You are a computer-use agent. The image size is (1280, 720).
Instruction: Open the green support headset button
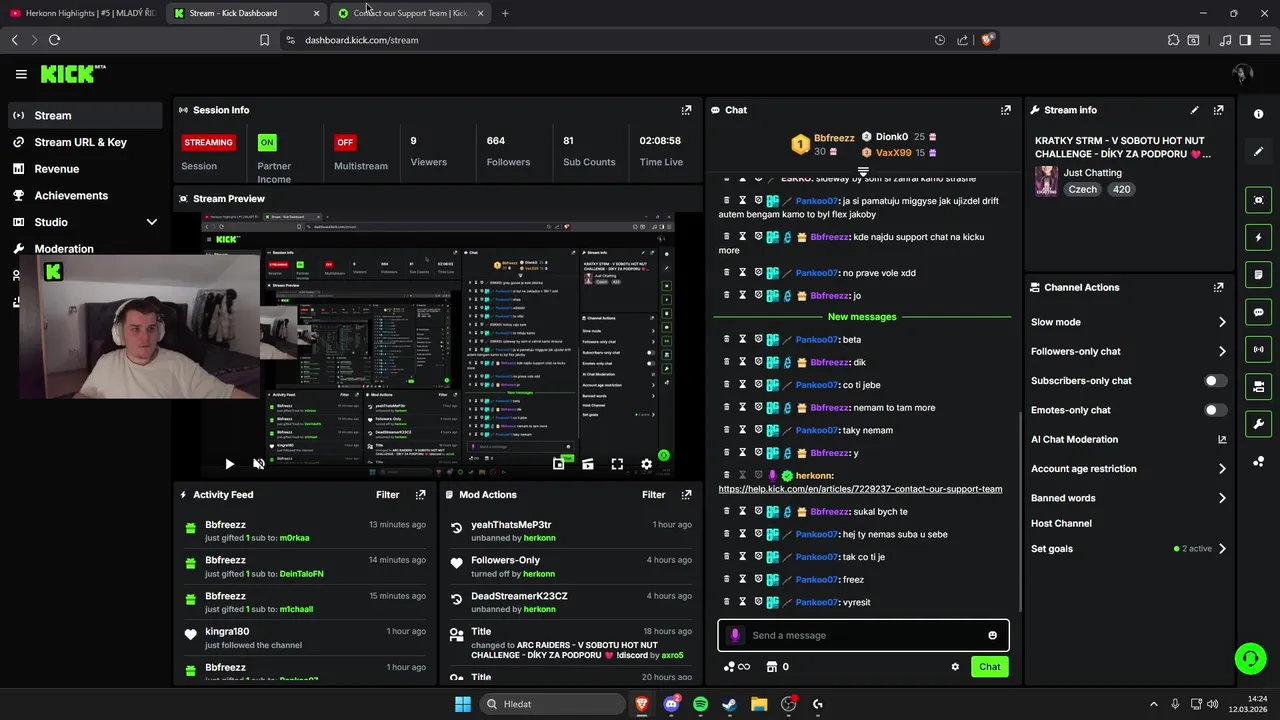coord(1250,658)
